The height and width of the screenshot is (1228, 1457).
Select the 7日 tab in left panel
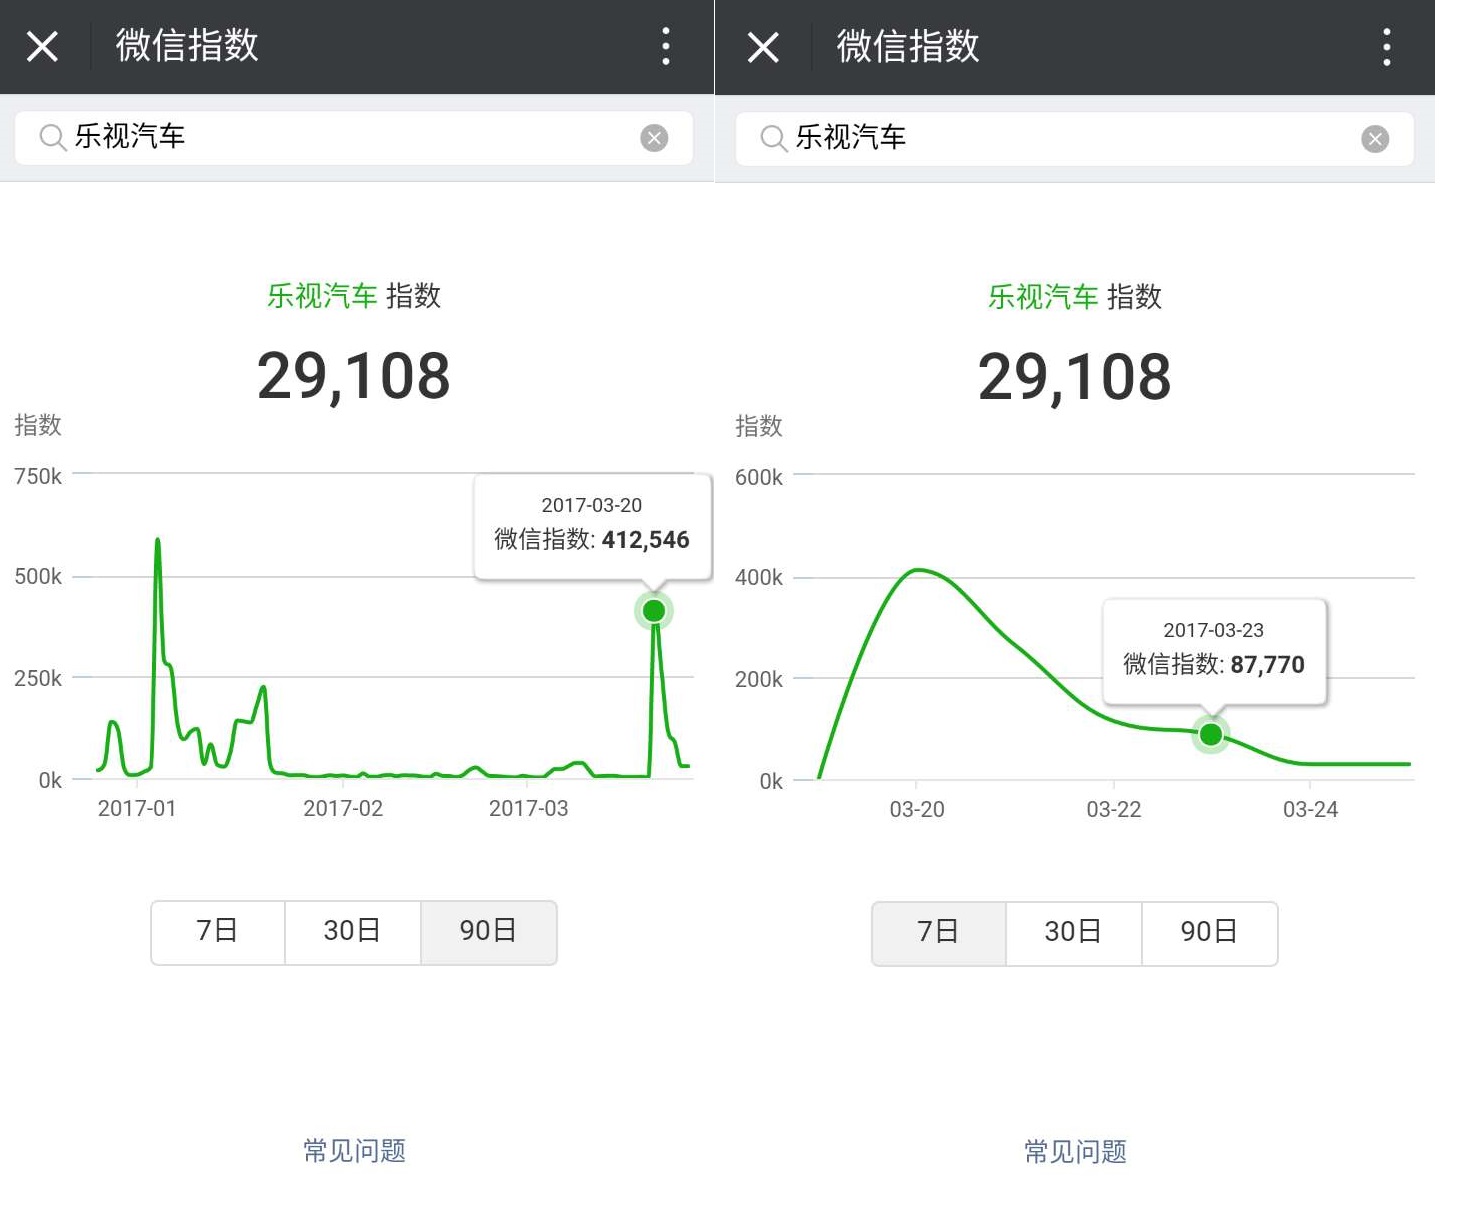coord(218,932)
